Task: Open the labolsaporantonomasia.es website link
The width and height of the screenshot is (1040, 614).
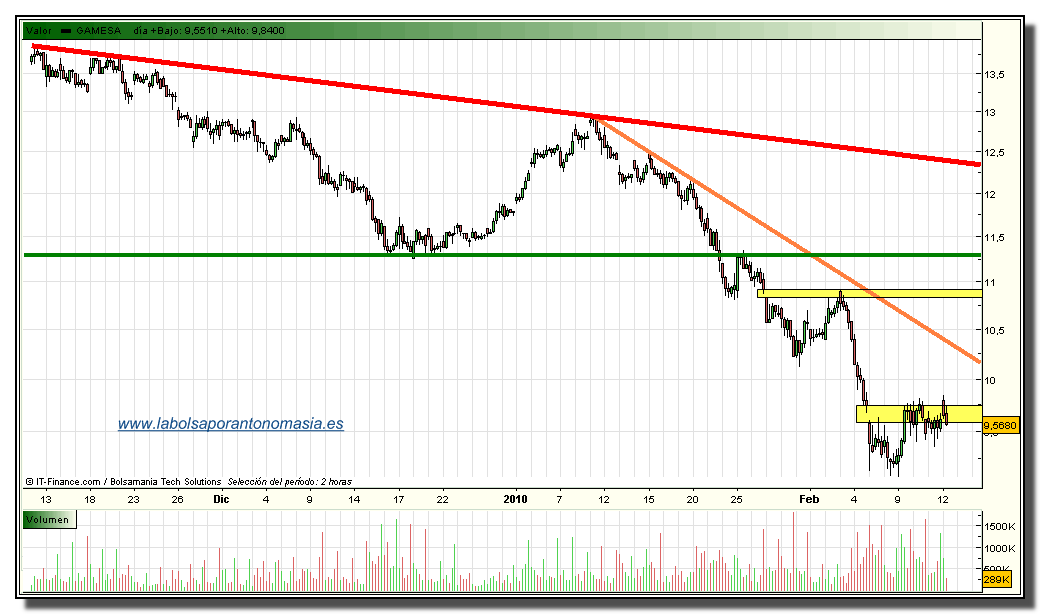Action: point(230,423)
